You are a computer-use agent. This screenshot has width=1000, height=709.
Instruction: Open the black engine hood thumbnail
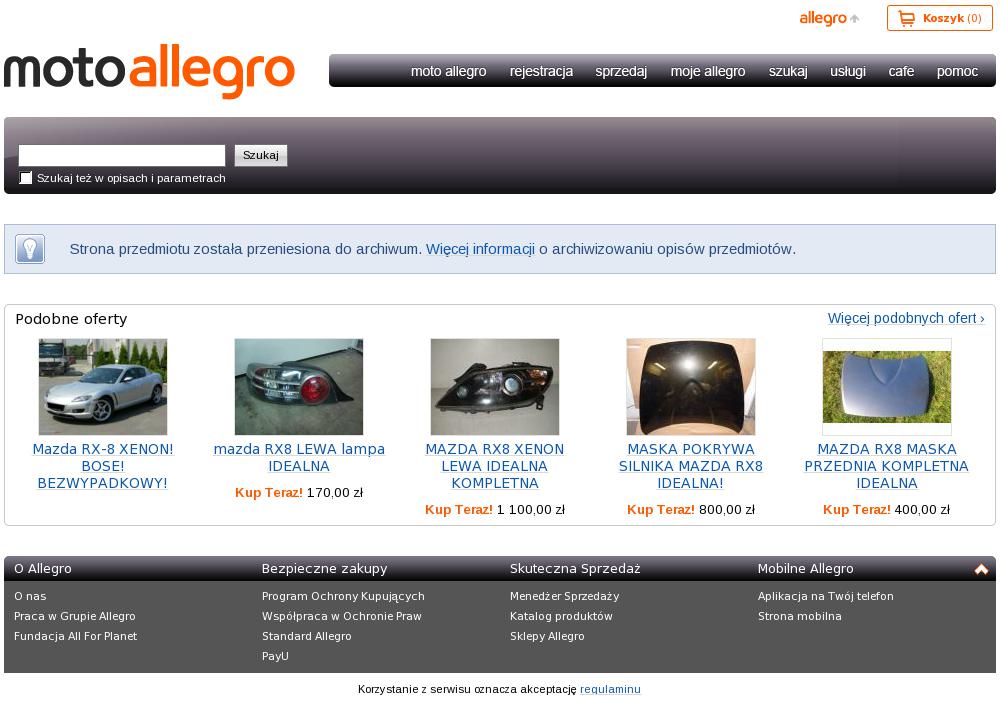691,387
